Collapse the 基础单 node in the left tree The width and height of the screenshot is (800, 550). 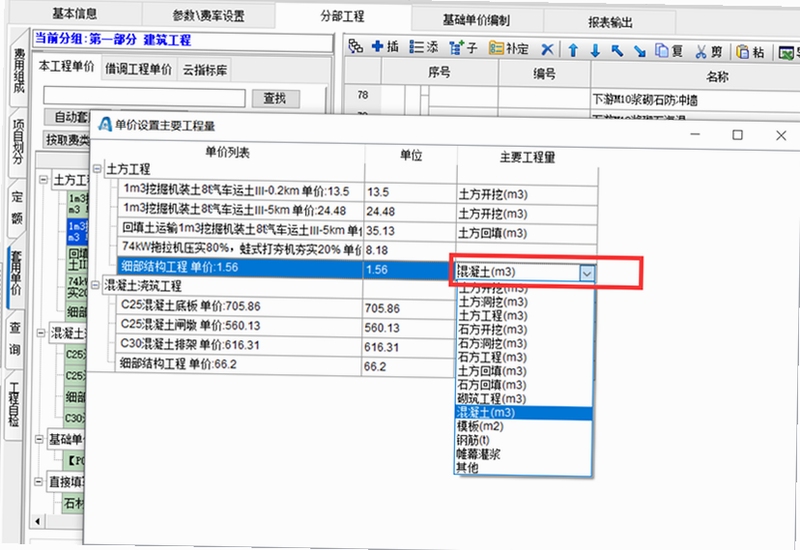[x=39, y=438]
